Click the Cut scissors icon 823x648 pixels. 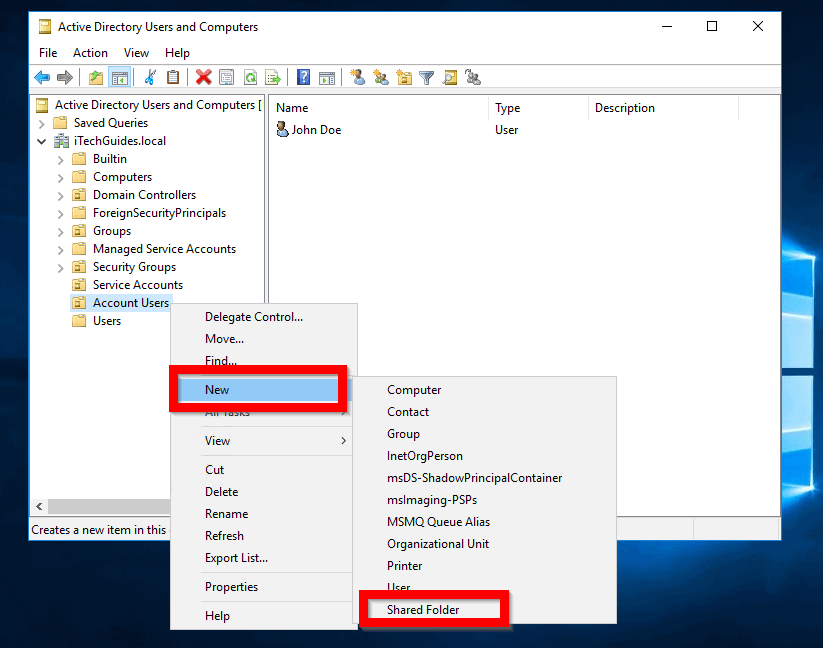150,78
